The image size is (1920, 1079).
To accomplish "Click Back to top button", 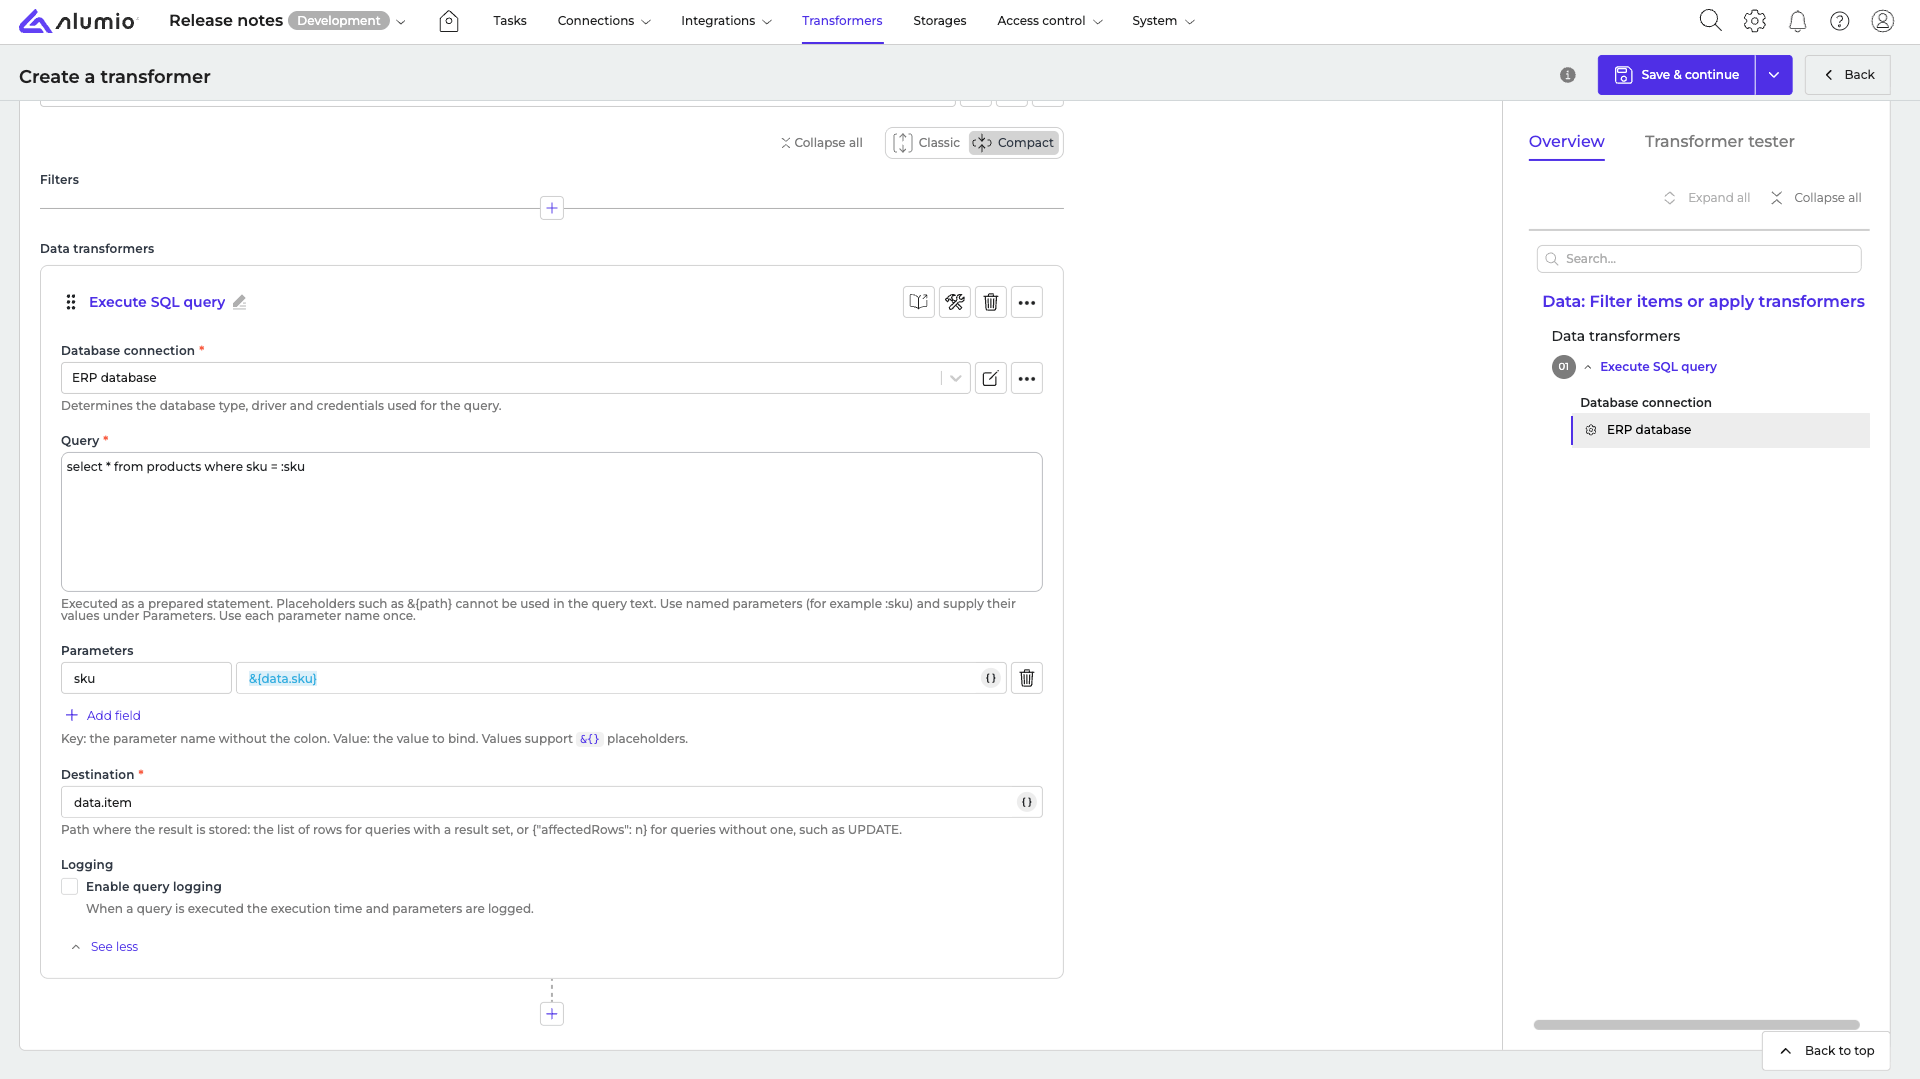I will 1826,1051.
